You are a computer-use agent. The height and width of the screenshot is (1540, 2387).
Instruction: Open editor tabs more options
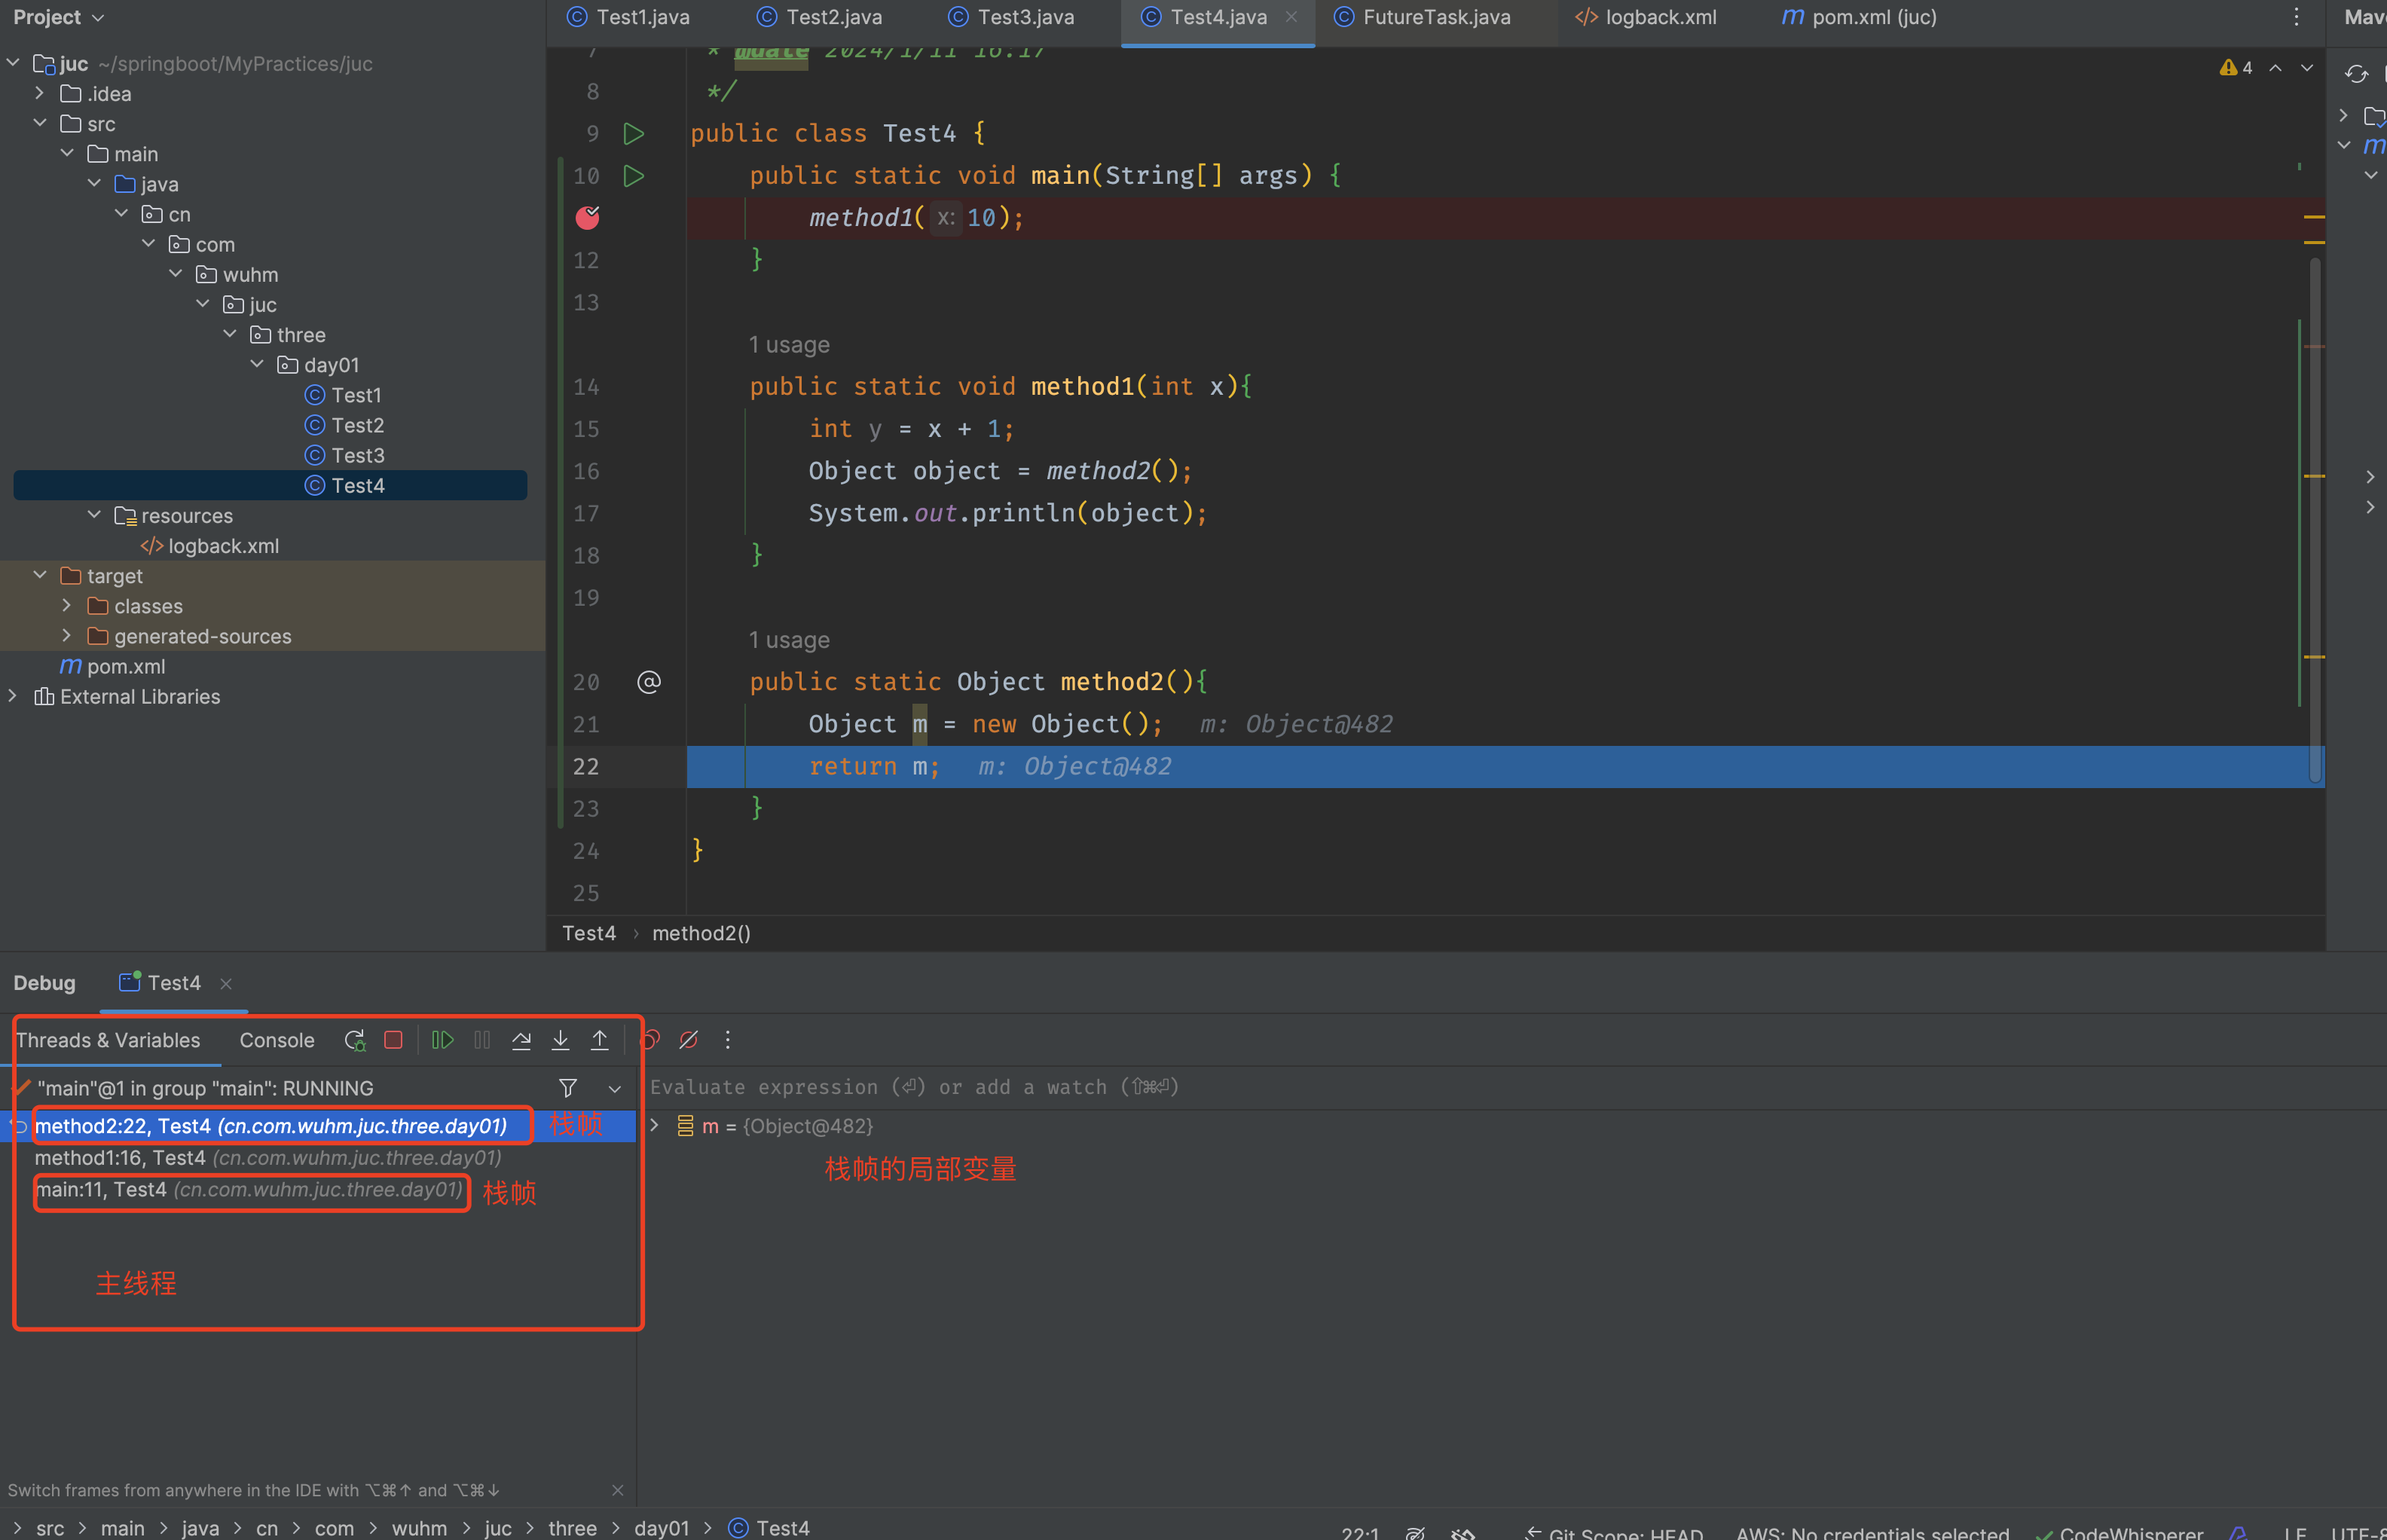[x=2296, y=17]
